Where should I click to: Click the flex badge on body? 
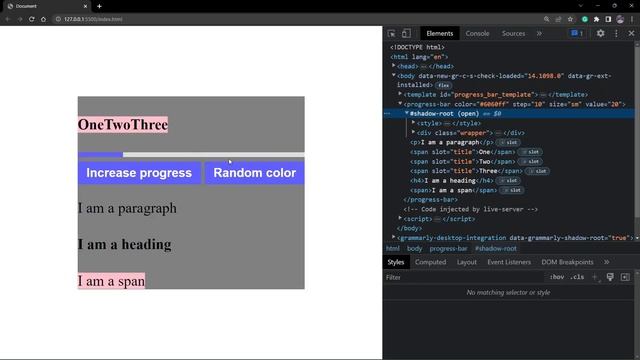click(x=443, y=85)
